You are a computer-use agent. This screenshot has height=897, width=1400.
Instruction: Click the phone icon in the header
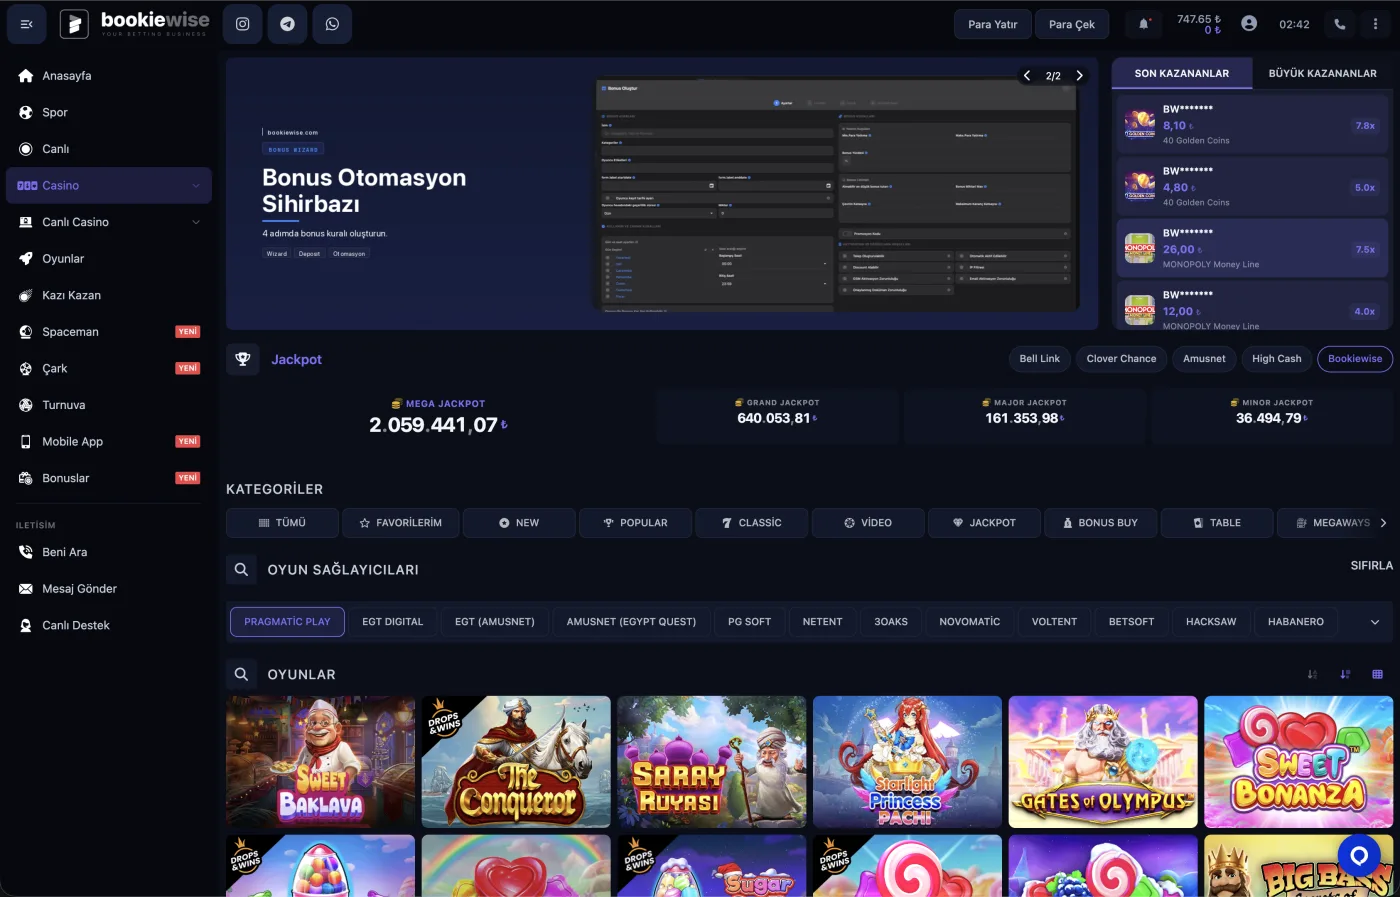tap(1339, 23)
